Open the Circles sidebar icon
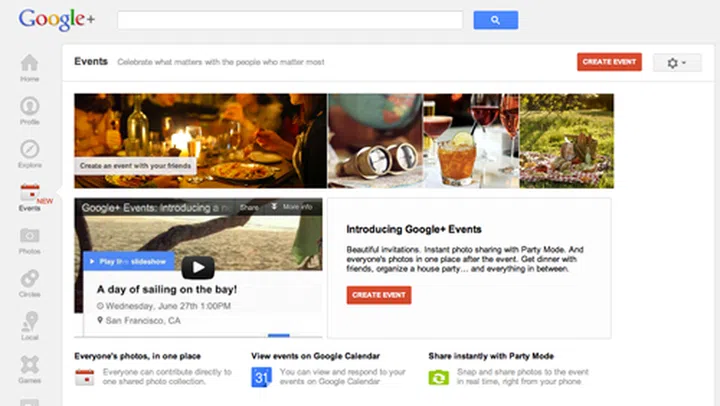This screenshot has width=720, height=406. click(30, 281)
